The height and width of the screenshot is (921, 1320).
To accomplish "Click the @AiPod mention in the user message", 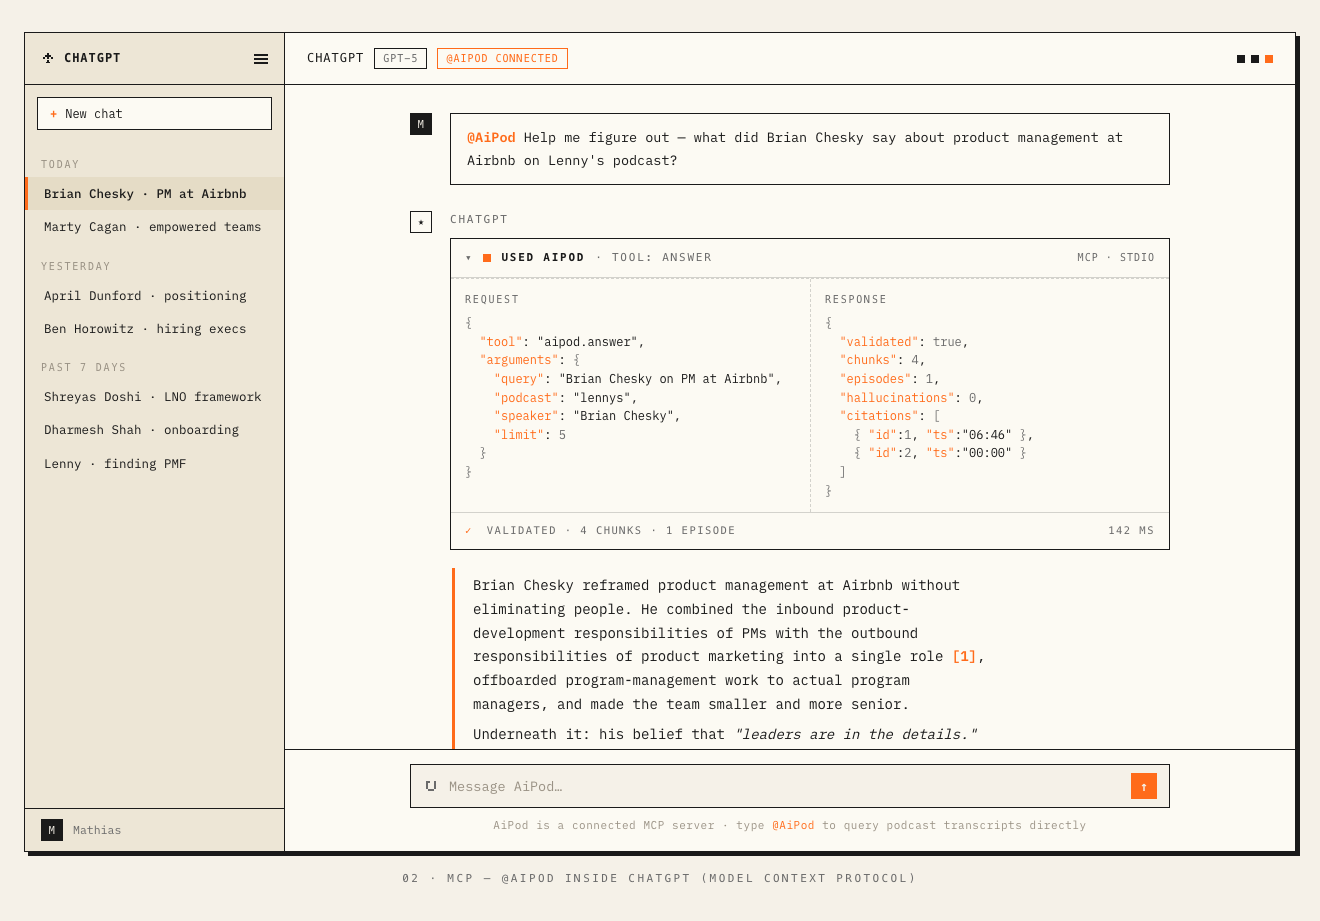I will click(491, 138).
